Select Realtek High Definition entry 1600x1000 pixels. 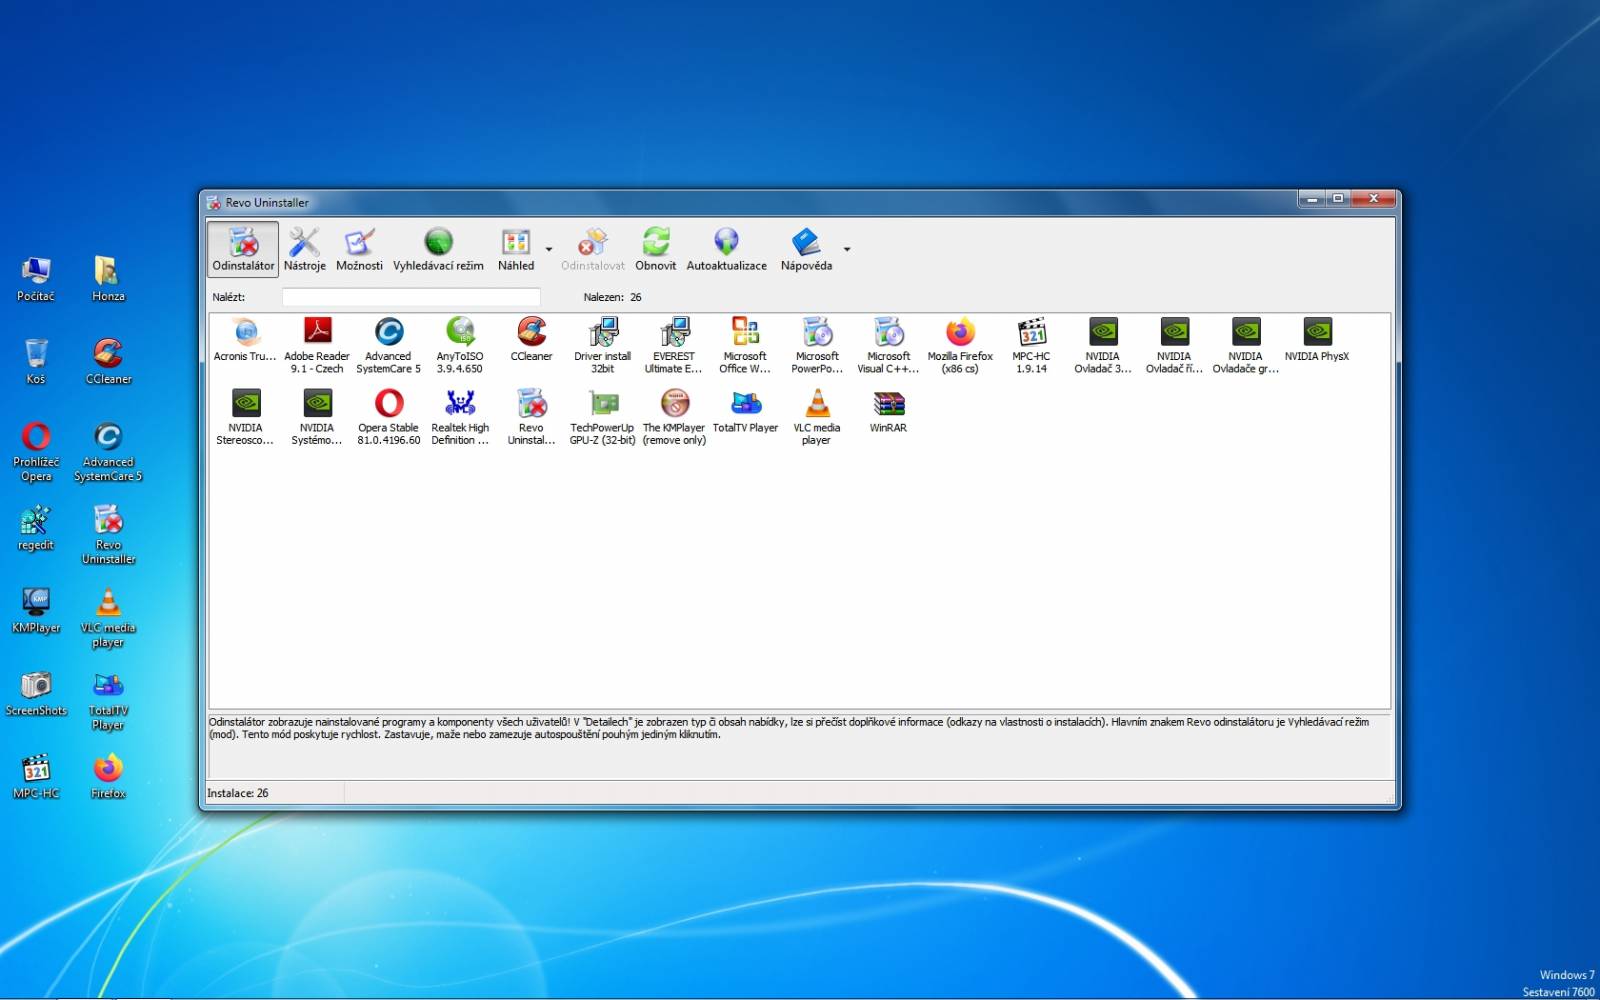[x=460, y=417]
